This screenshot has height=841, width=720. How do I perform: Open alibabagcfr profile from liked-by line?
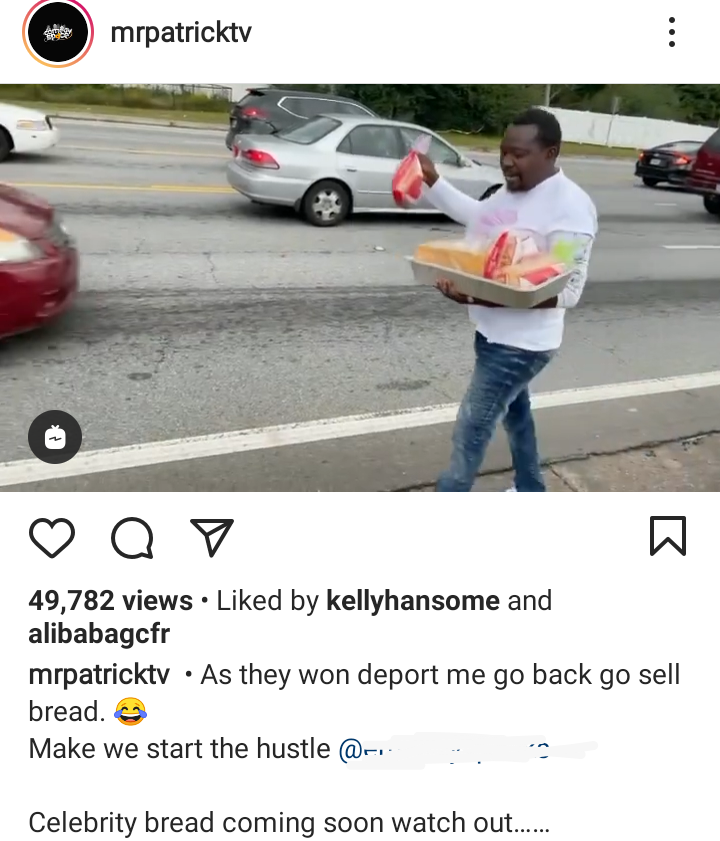99,634
